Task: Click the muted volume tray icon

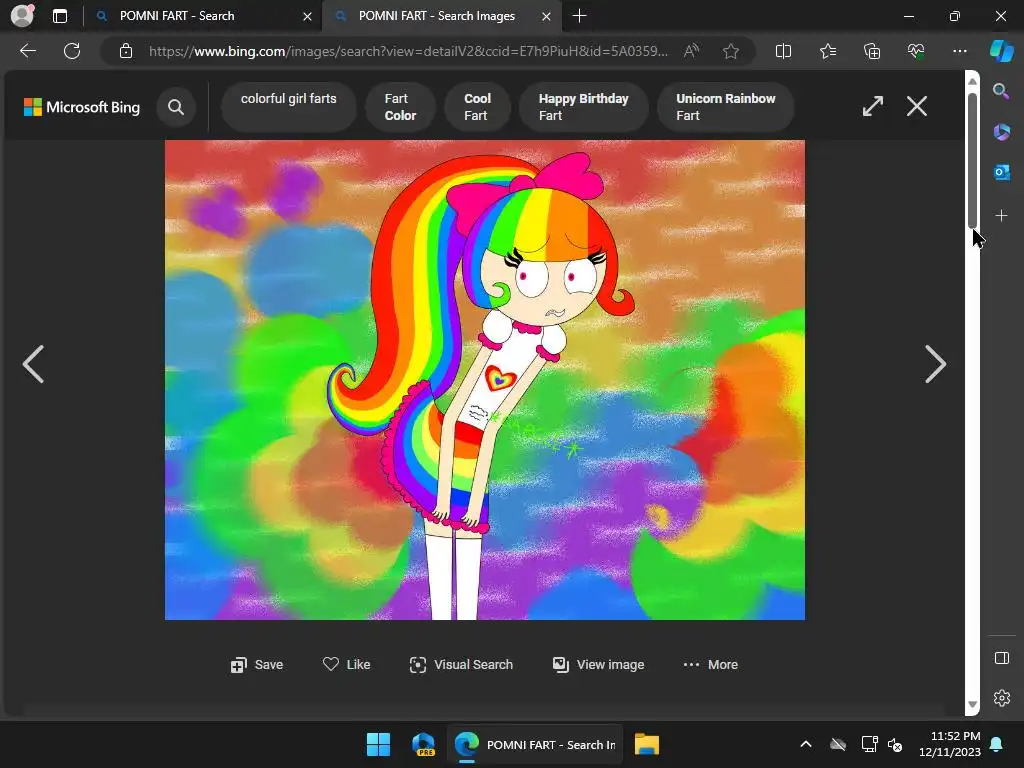Action: 895,744
